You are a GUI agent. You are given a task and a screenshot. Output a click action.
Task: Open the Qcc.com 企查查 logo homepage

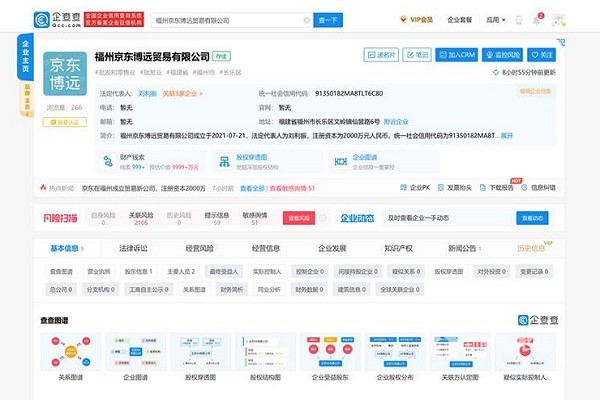[x=57, y=20]
